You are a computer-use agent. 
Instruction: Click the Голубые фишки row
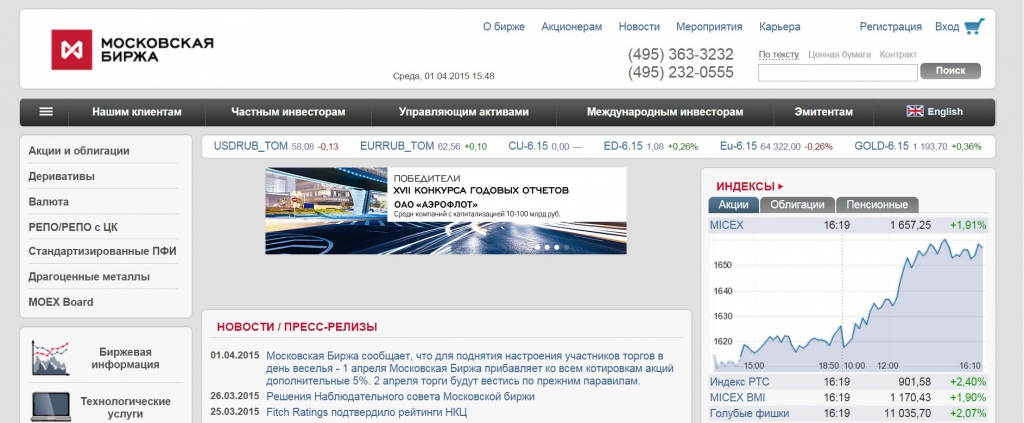(x=848, y=413)
